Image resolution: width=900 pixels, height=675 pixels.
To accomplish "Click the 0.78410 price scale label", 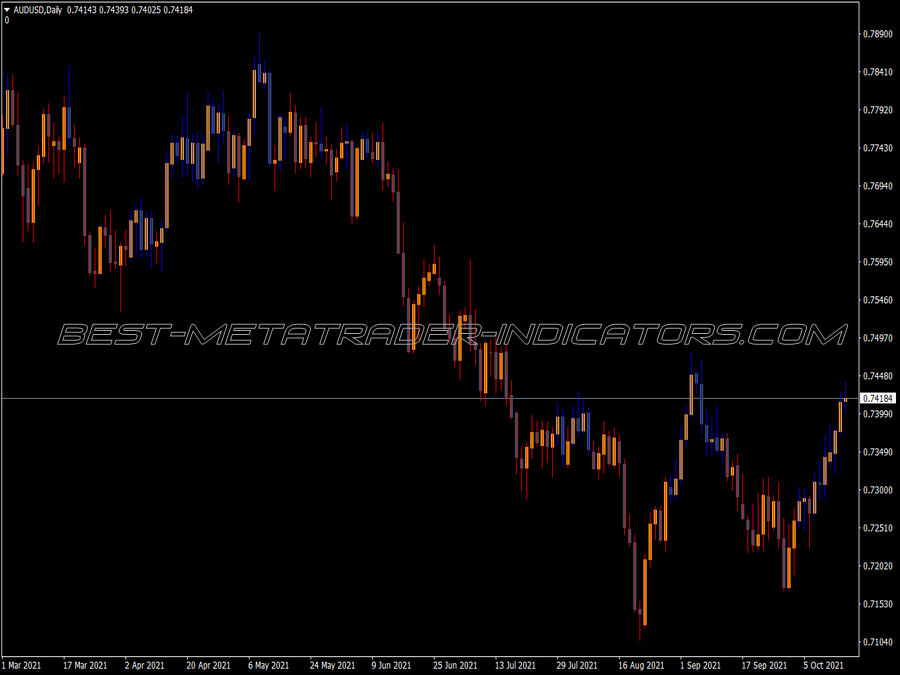I will pyautogui.click(x=878, y=72).
